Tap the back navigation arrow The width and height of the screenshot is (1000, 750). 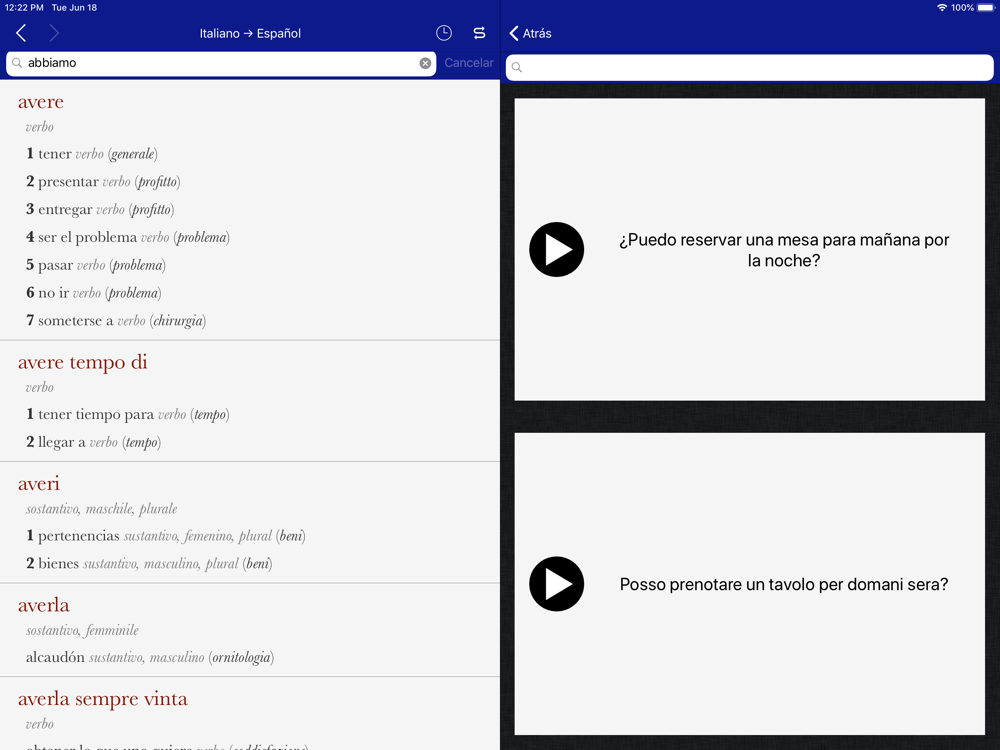point(21,33)
